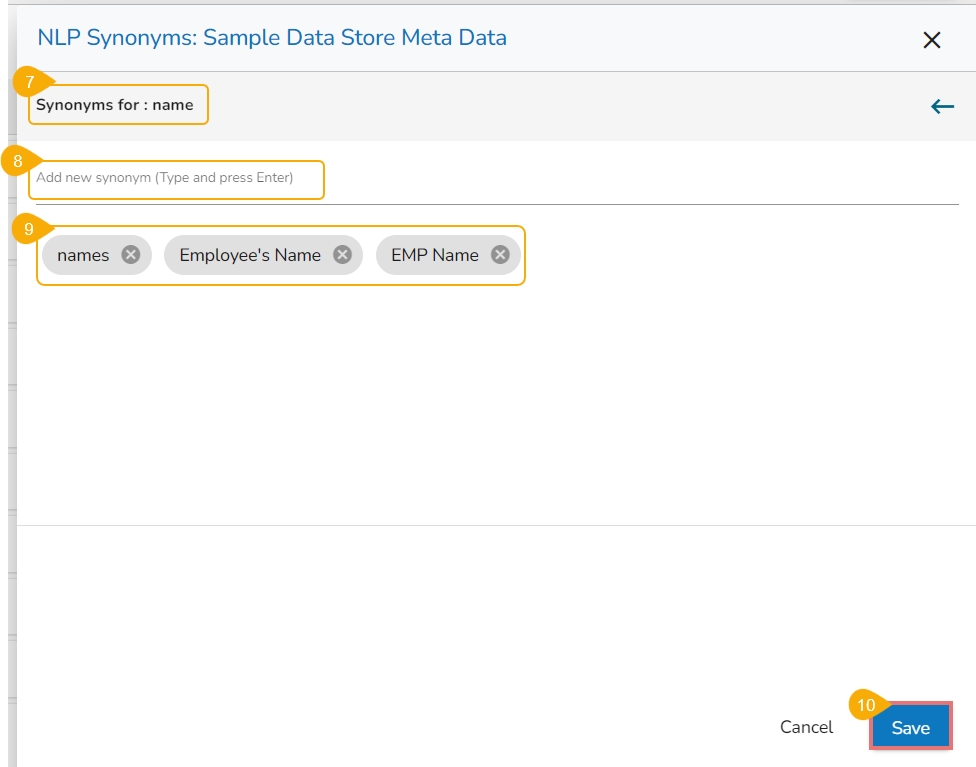Select the "names" chip label
The height and width of the screenshot is (767, 976).
83,255
